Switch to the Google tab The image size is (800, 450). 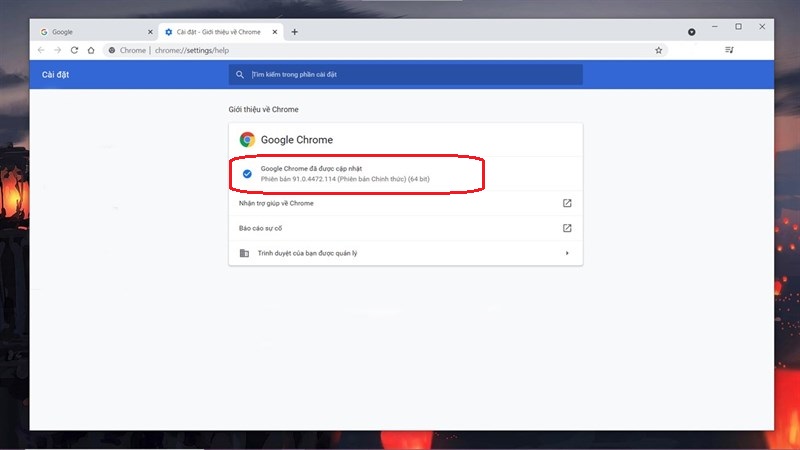(97, 32)
